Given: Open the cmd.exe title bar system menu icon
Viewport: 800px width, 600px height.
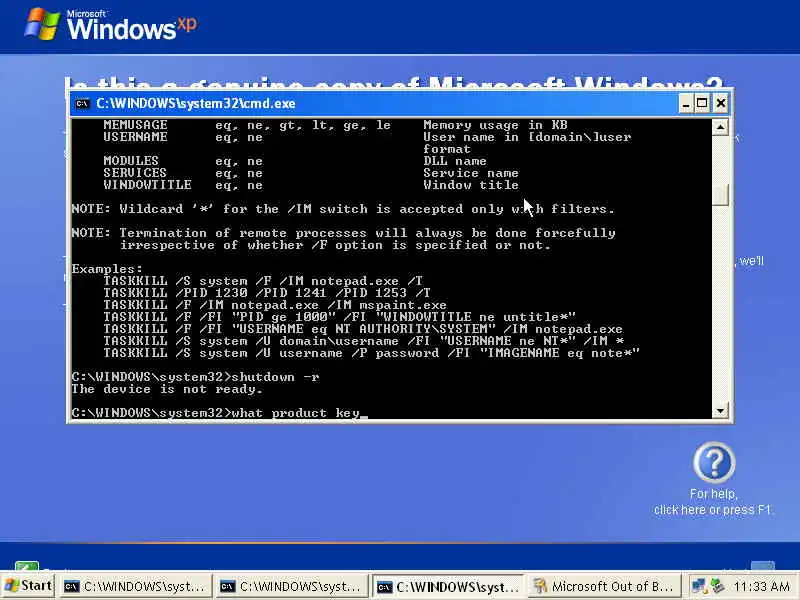Looking at the screenshot, I should click(82, 104).
